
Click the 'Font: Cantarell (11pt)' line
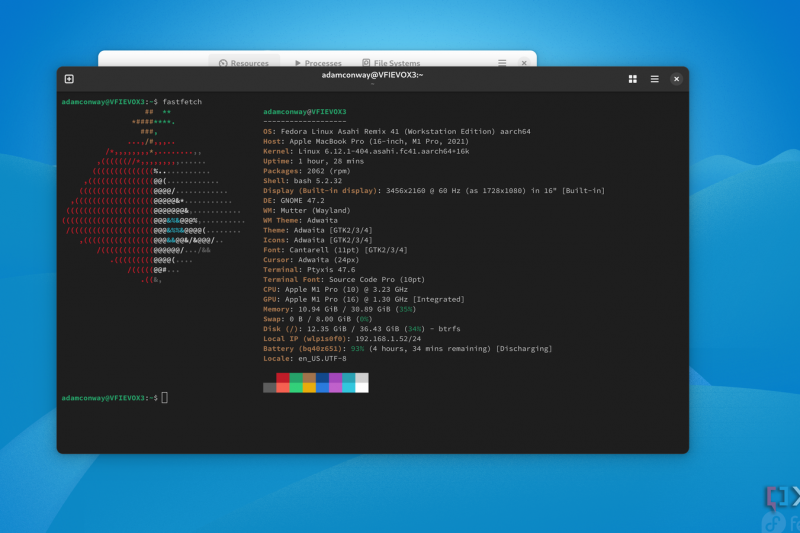335,250
